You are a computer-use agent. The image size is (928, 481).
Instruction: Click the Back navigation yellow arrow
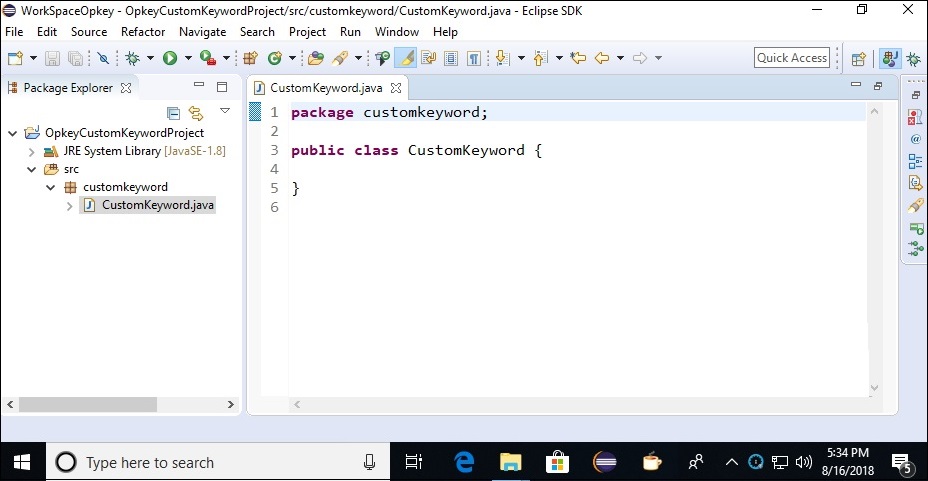[x=602, y=58]
